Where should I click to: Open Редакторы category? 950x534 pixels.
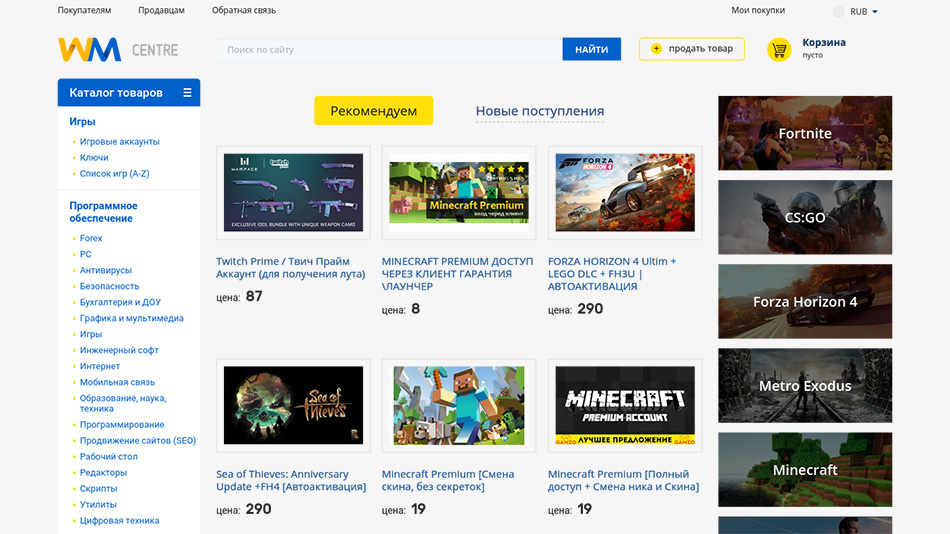point(103,472)
